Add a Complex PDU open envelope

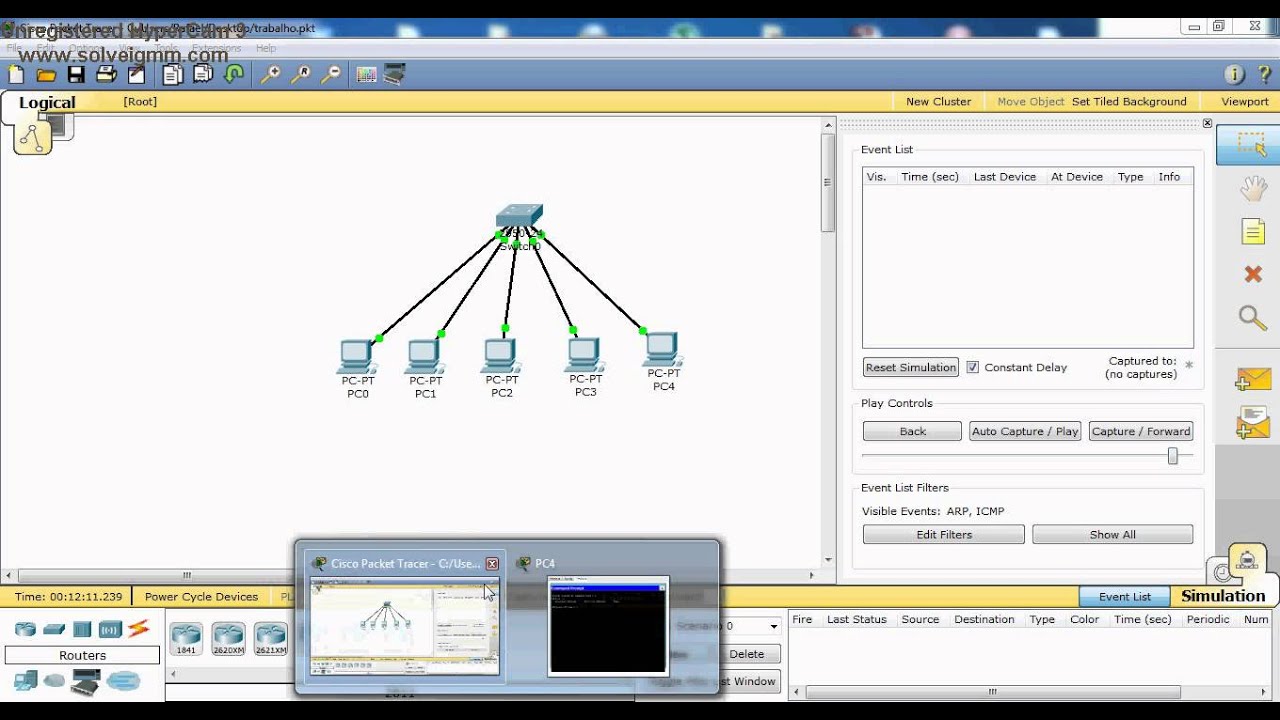[x=1252, y=422]
